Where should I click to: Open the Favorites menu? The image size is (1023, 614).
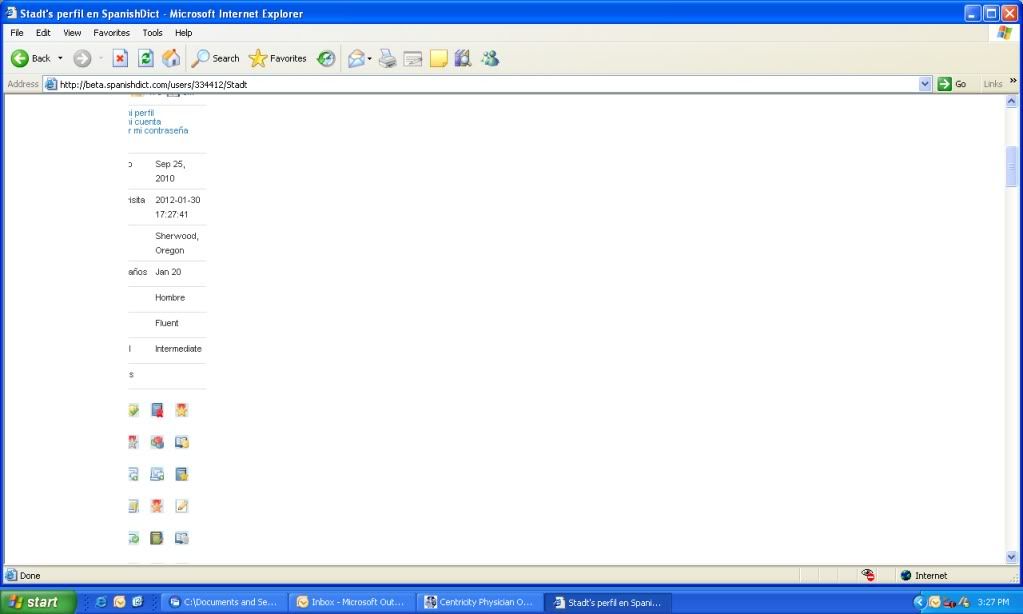(x=111, y=32)
